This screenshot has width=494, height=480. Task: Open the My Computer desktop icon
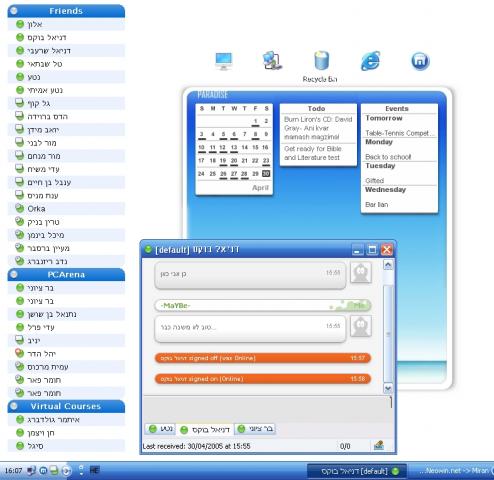point(223,61)
